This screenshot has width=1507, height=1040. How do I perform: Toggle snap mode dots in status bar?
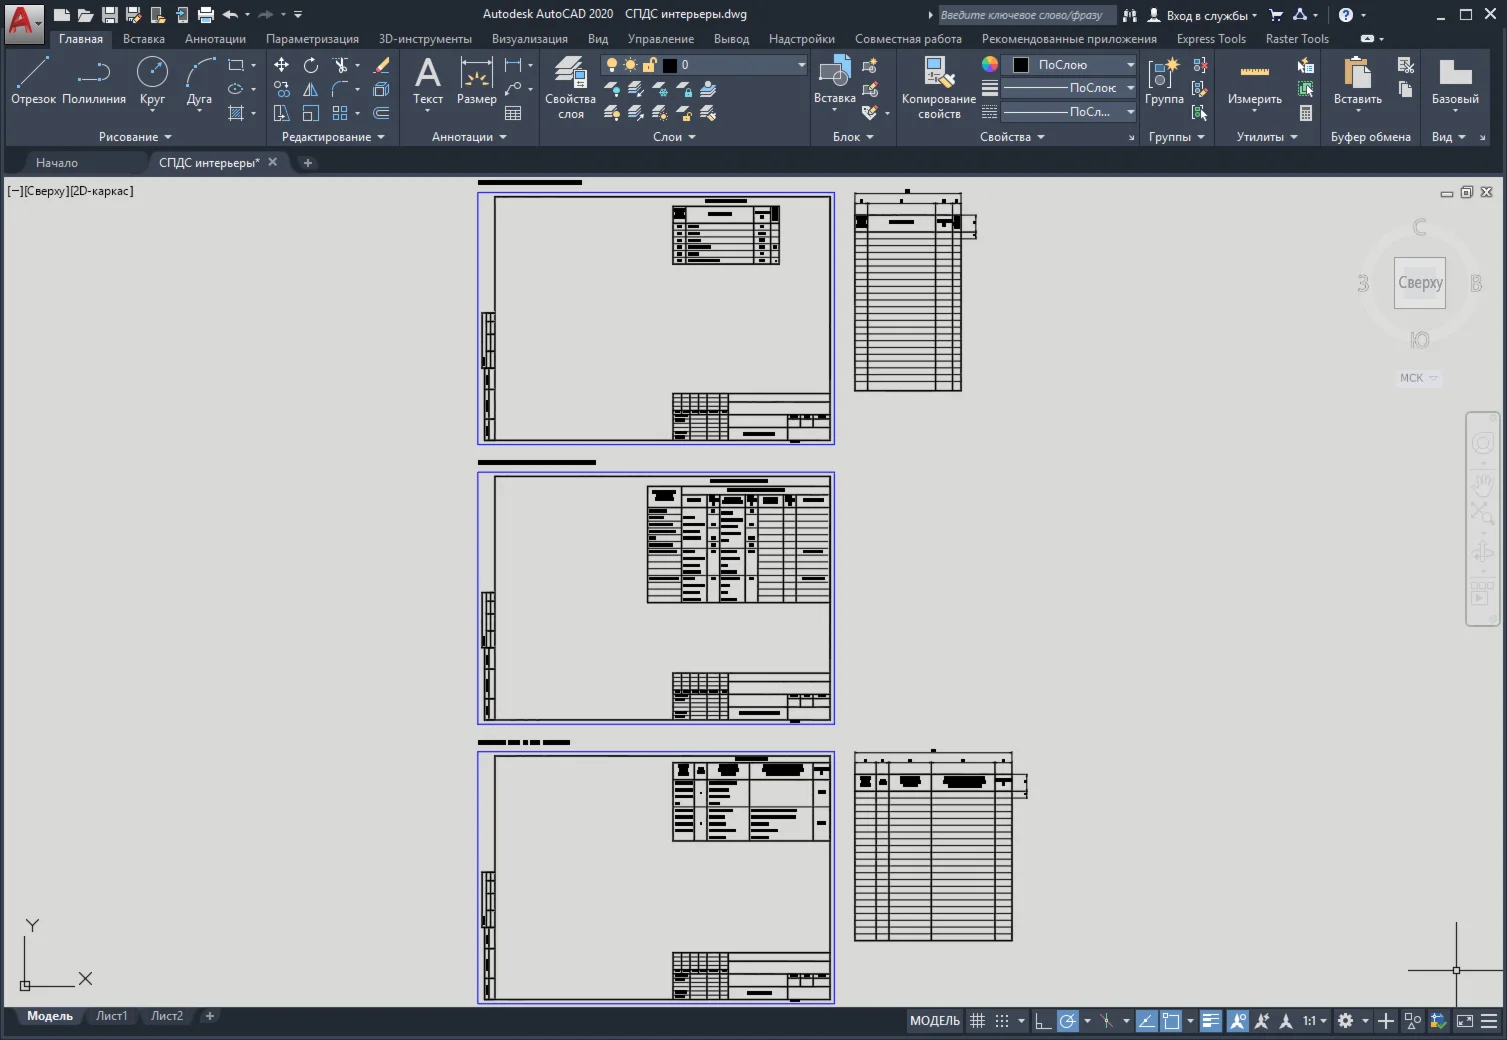1002,1021
